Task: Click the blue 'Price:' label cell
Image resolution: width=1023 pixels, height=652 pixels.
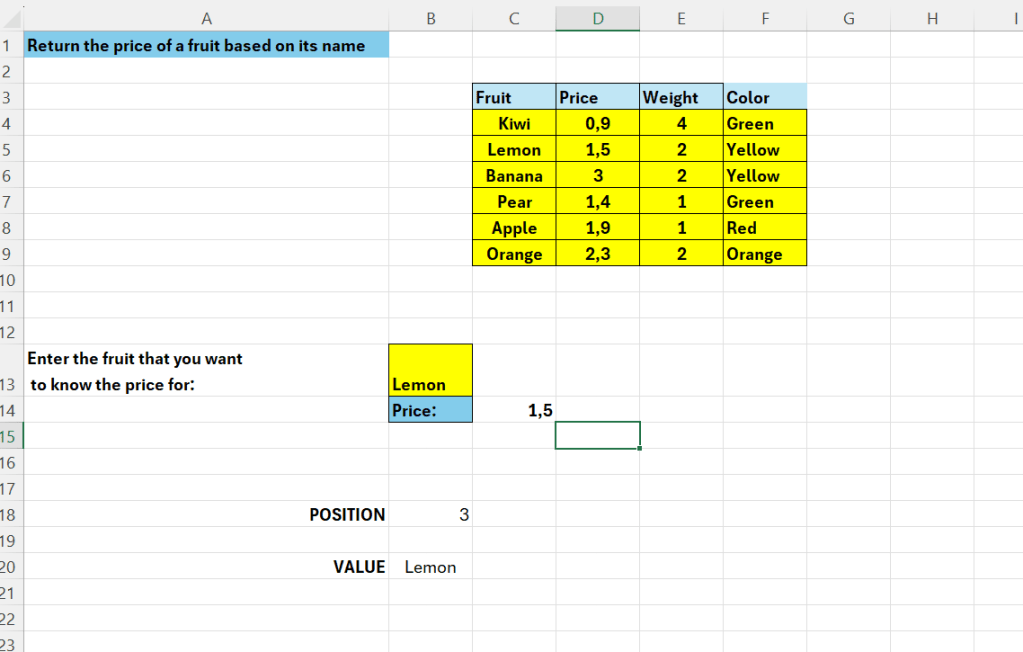Action: pyautogui.click(x=430, y=410)
